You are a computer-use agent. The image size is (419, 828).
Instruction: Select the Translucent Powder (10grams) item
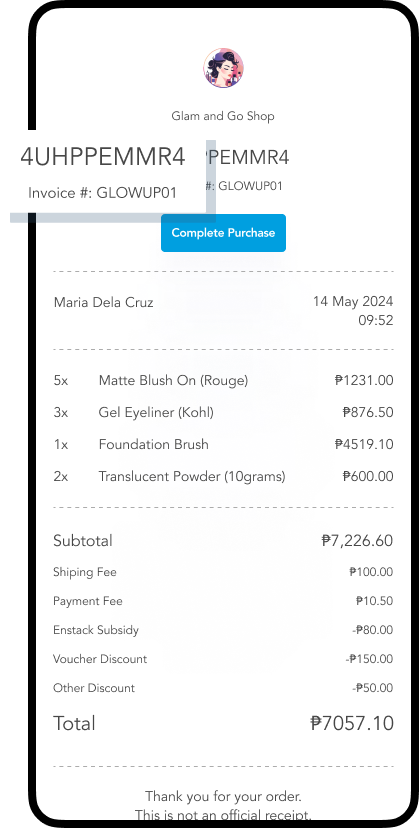tap(192, 477)
